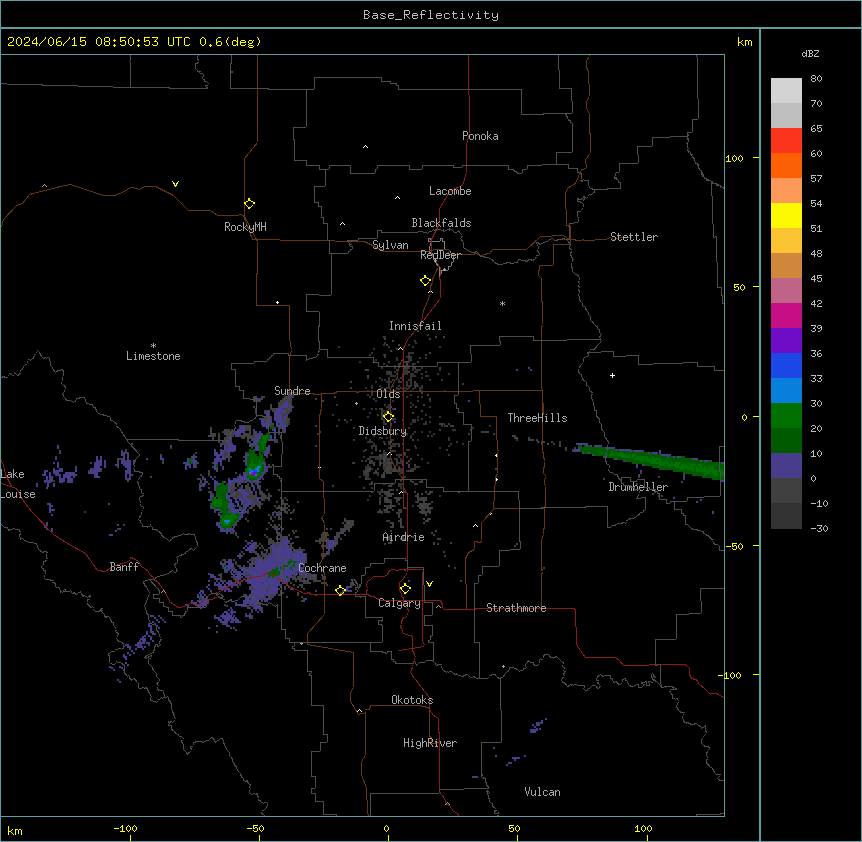Click the Calgary city label
862x842 pixels.
pyautogui.click(x=399, y=603)
